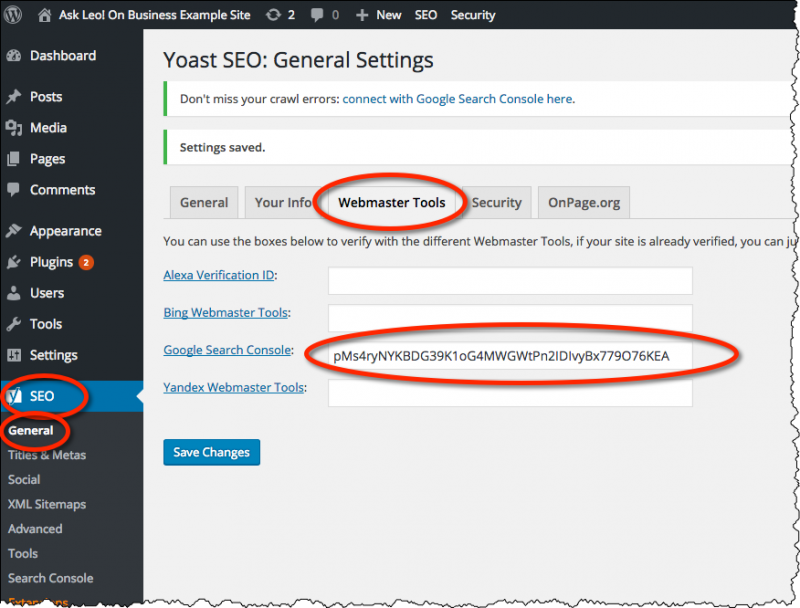The width and height of the screenshot is (800, 608).
Task: Focus the Bing Webmaster Tools field
Action: (510, 318)
